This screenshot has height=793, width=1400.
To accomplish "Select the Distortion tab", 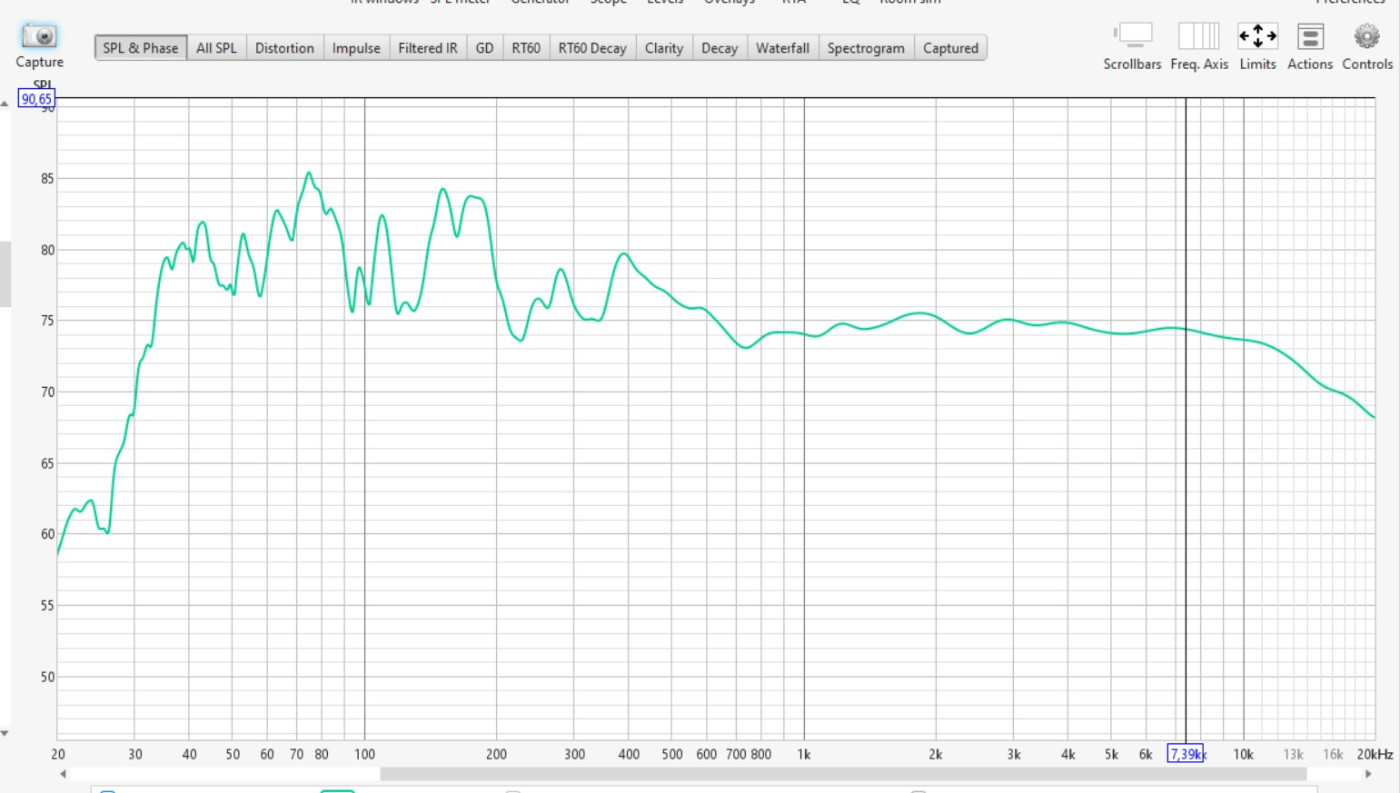I will (x=284, y=48).
